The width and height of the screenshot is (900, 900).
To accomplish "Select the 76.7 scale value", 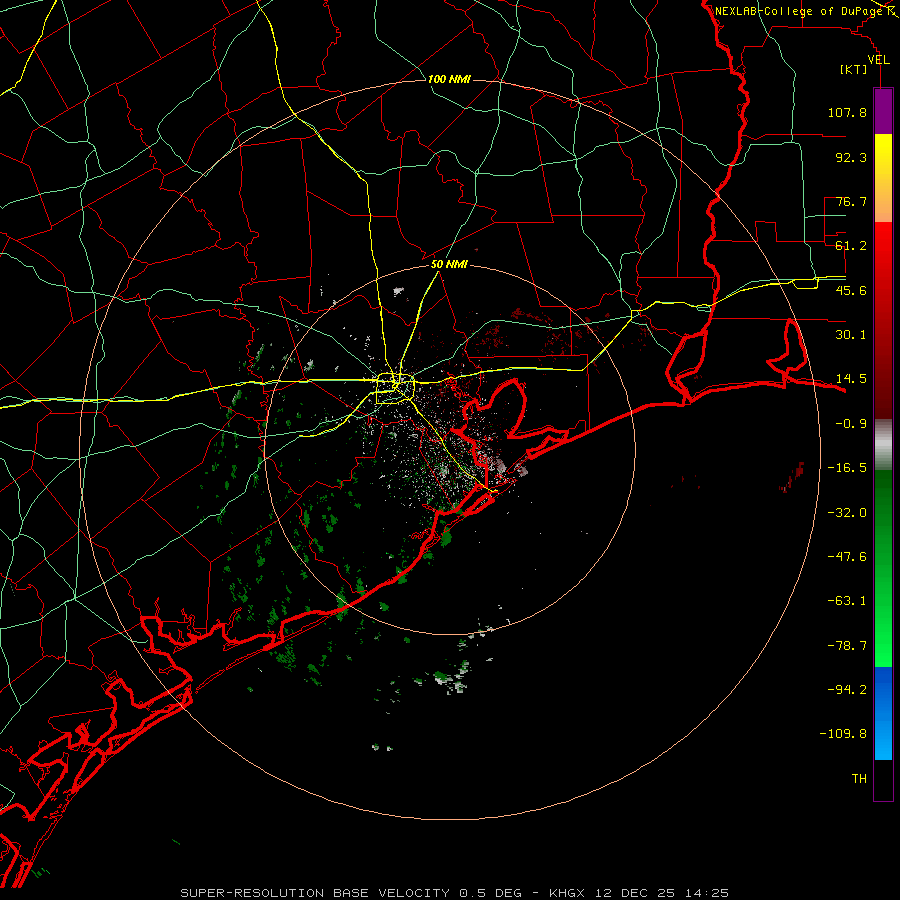I will click(851, 201).
